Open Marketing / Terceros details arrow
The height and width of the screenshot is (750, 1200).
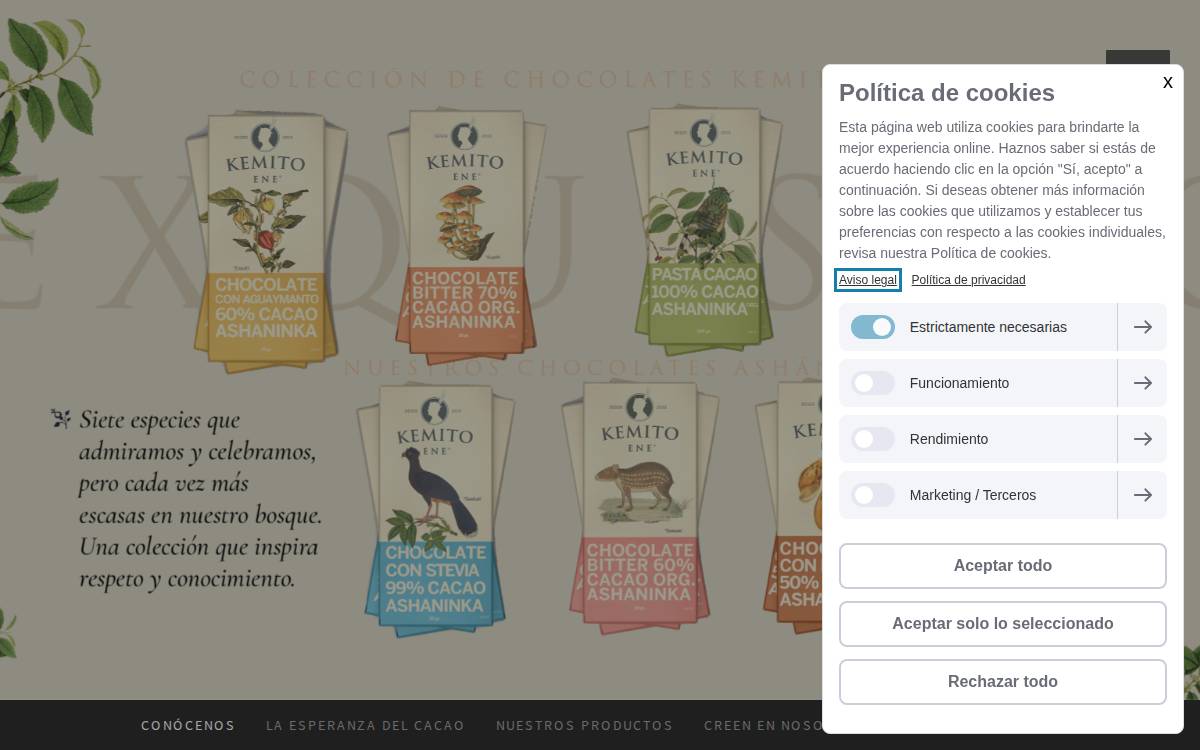(1142, 495)
